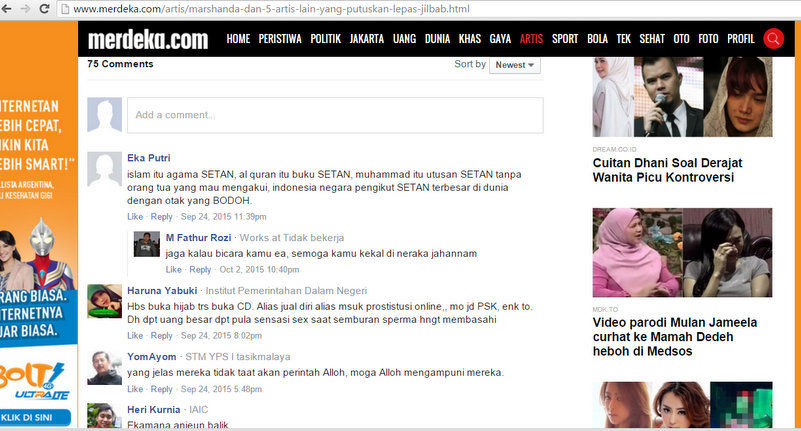Reply to Haruna Yabuki's comment
The image size is (801, 431).
click(x=161, y=336)
